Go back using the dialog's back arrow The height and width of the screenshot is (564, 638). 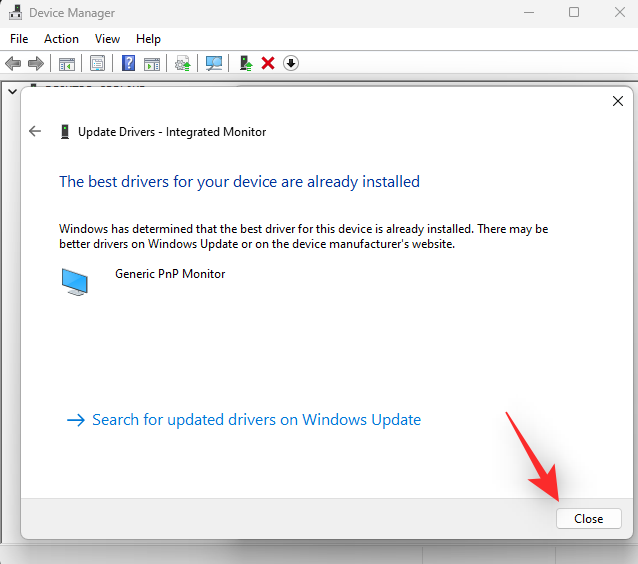click(x=36, y=131)
